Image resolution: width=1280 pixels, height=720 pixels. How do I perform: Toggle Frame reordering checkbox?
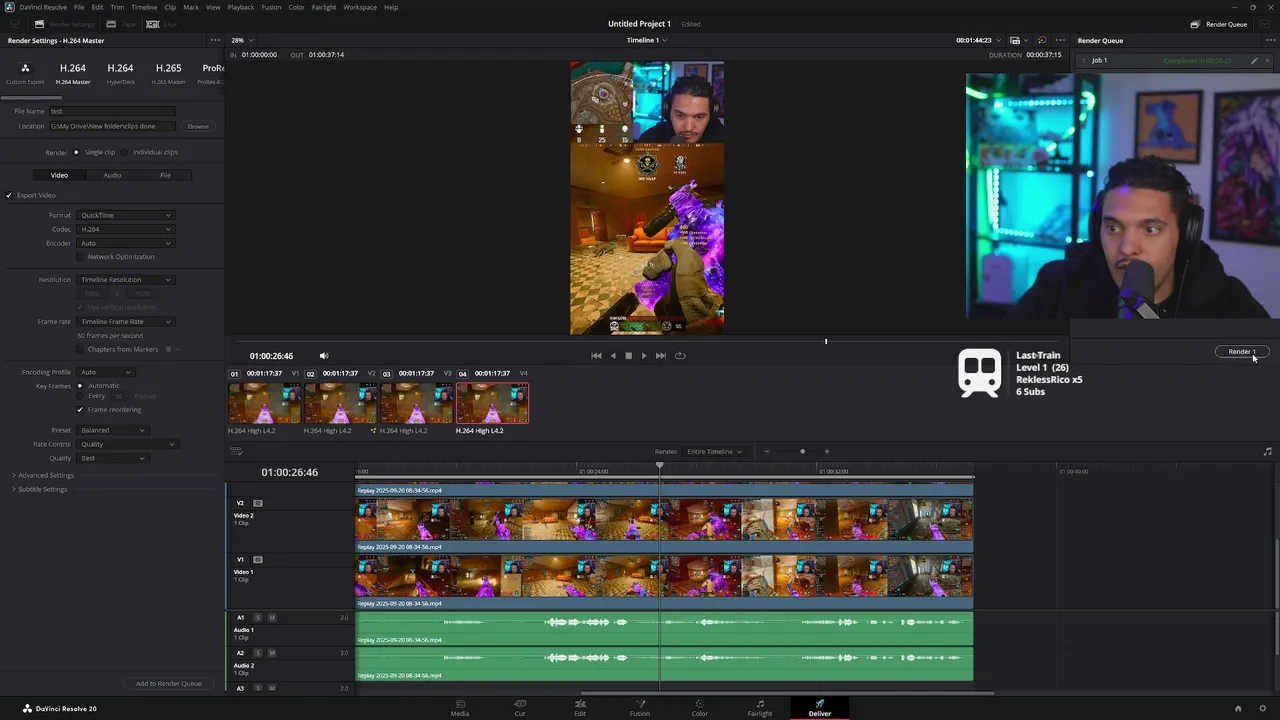80,410
